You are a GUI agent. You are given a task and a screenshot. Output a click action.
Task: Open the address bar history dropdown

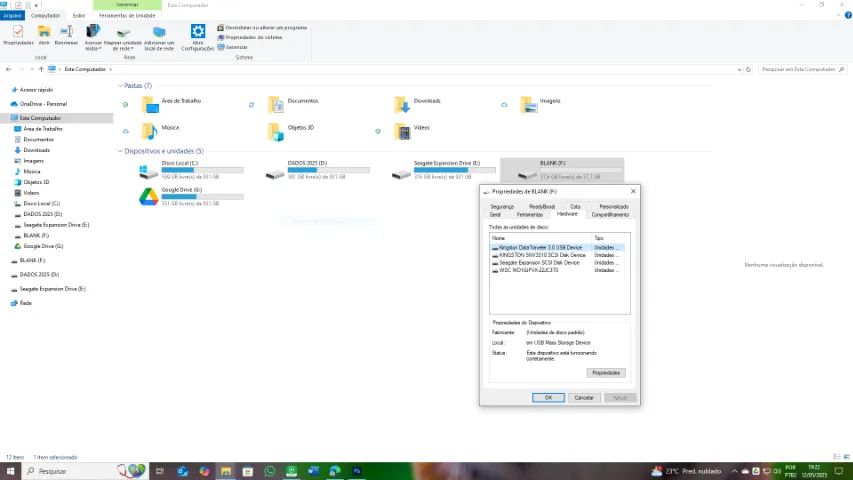pos(739,69)
